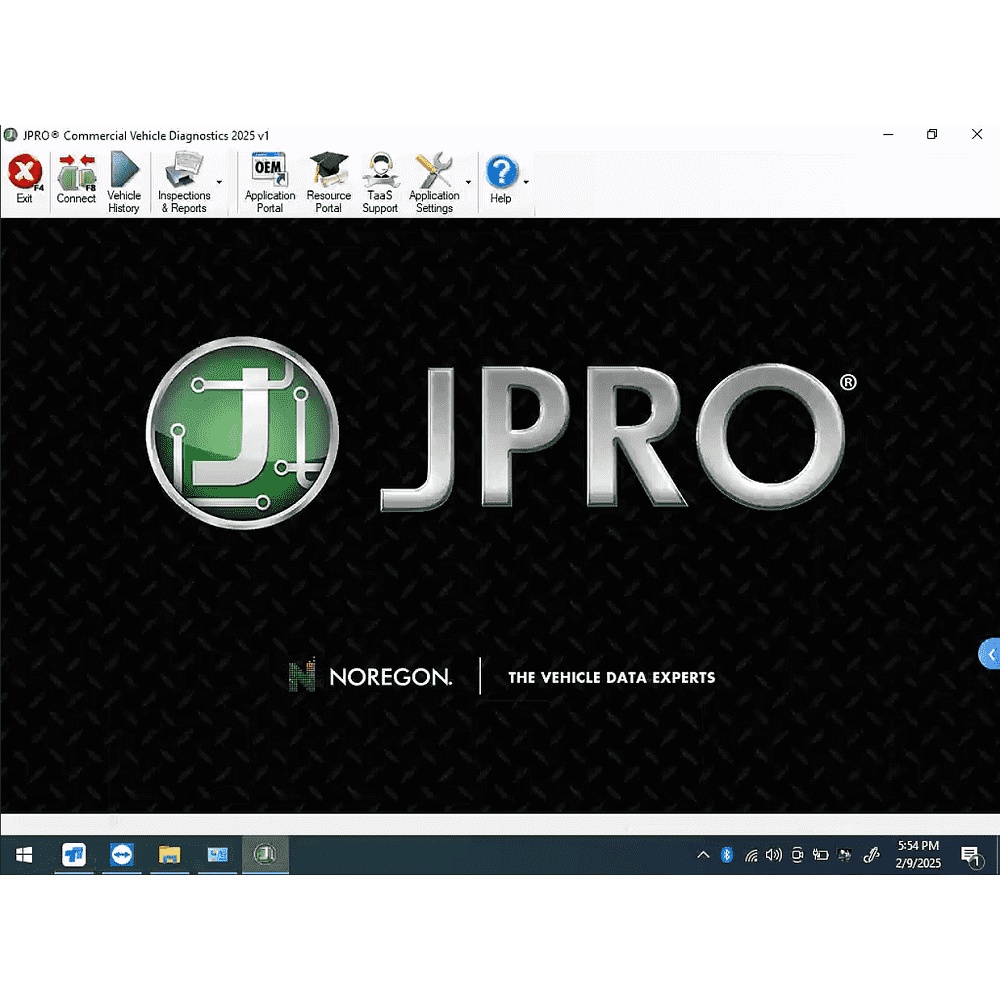Open Application Settings
Image resolution: width=1000 pixels, height=1000 pixels.
[434, 182]
